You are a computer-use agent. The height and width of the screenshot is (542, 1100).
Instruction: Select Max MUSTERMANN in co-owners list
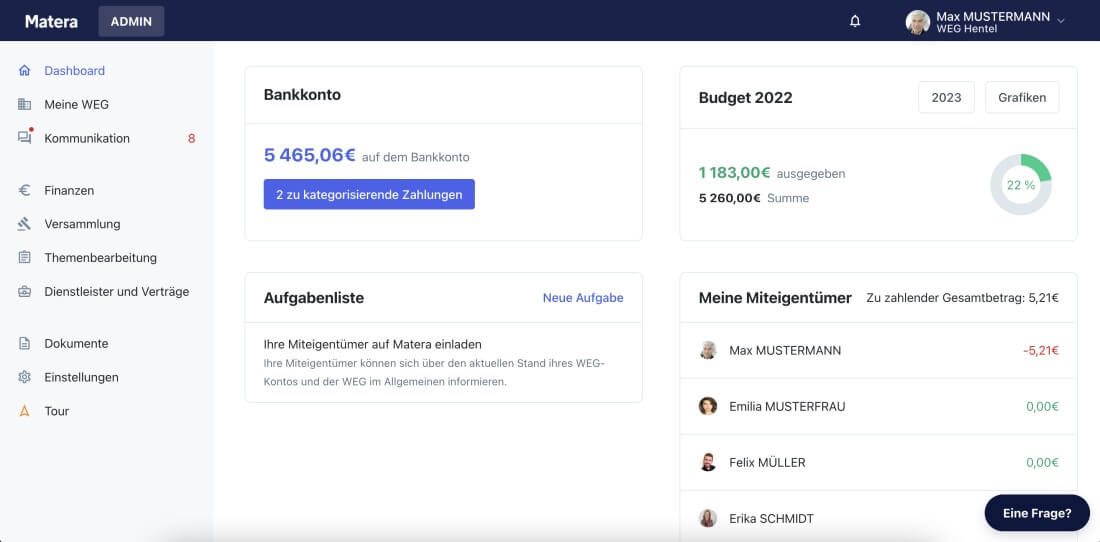[x=878, y=351]
